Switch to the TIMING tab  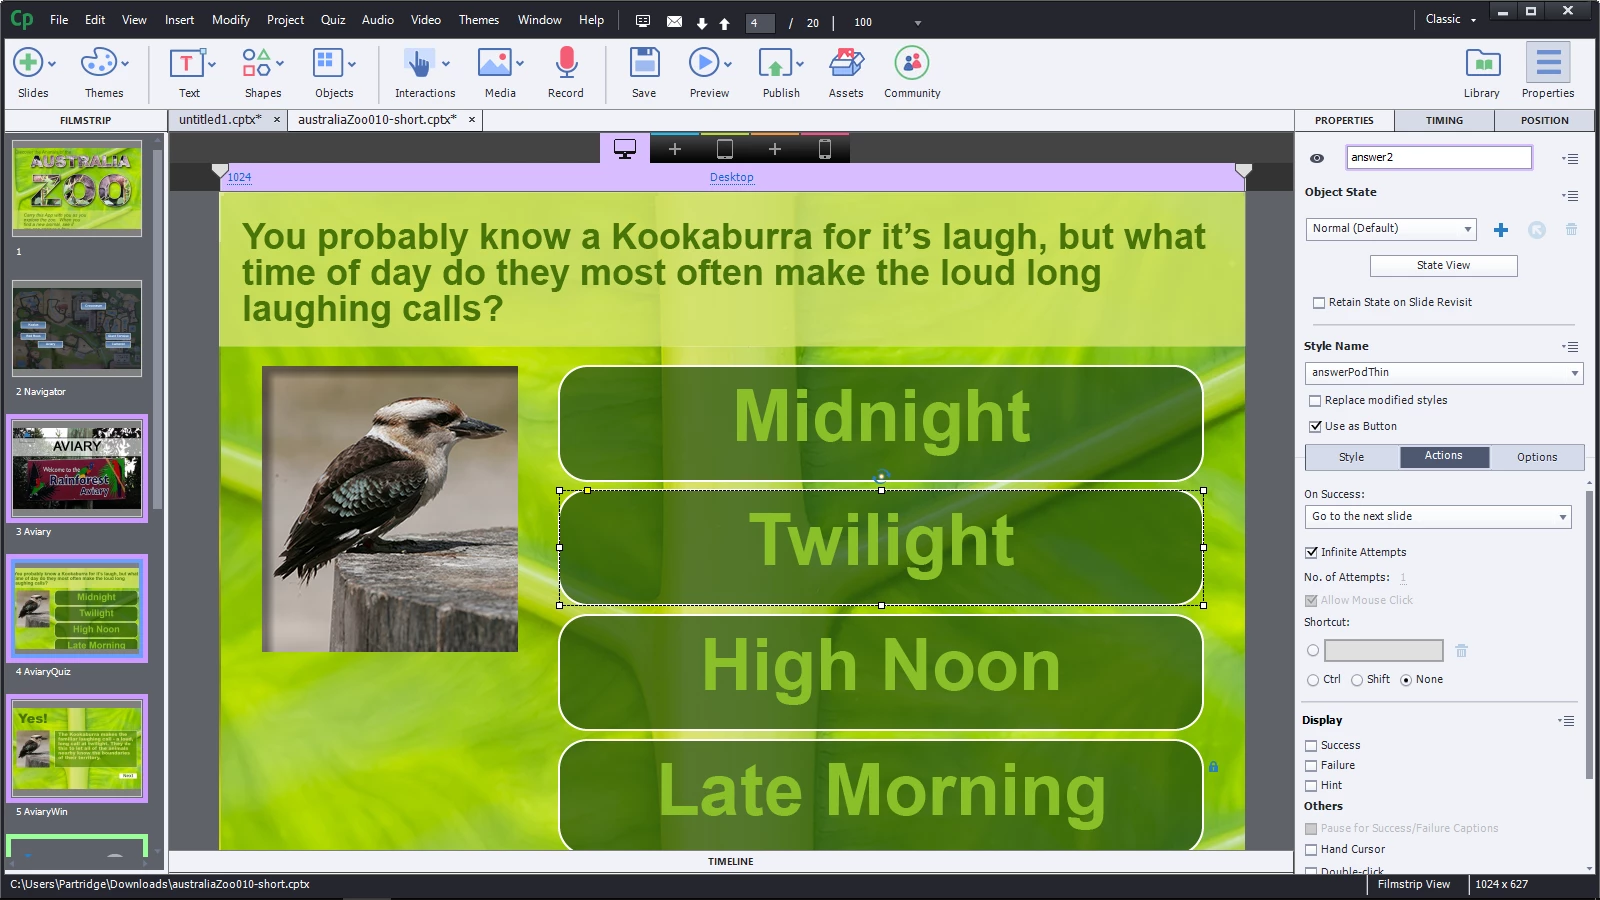pos(1444,120)
